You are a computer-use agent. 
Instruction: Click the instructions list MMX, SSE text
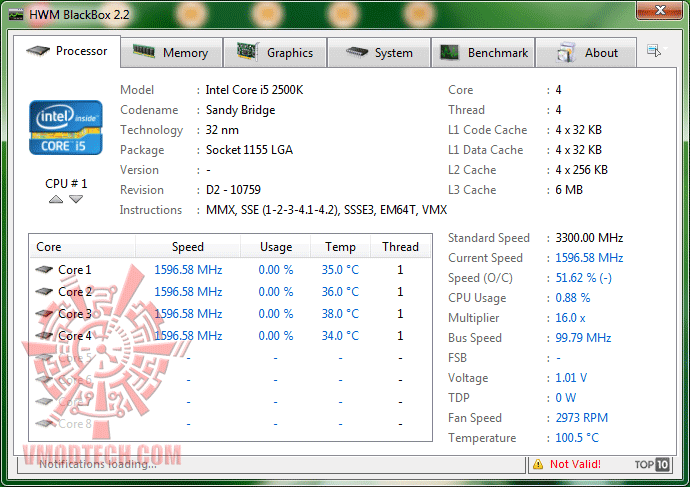coord(326,210)
